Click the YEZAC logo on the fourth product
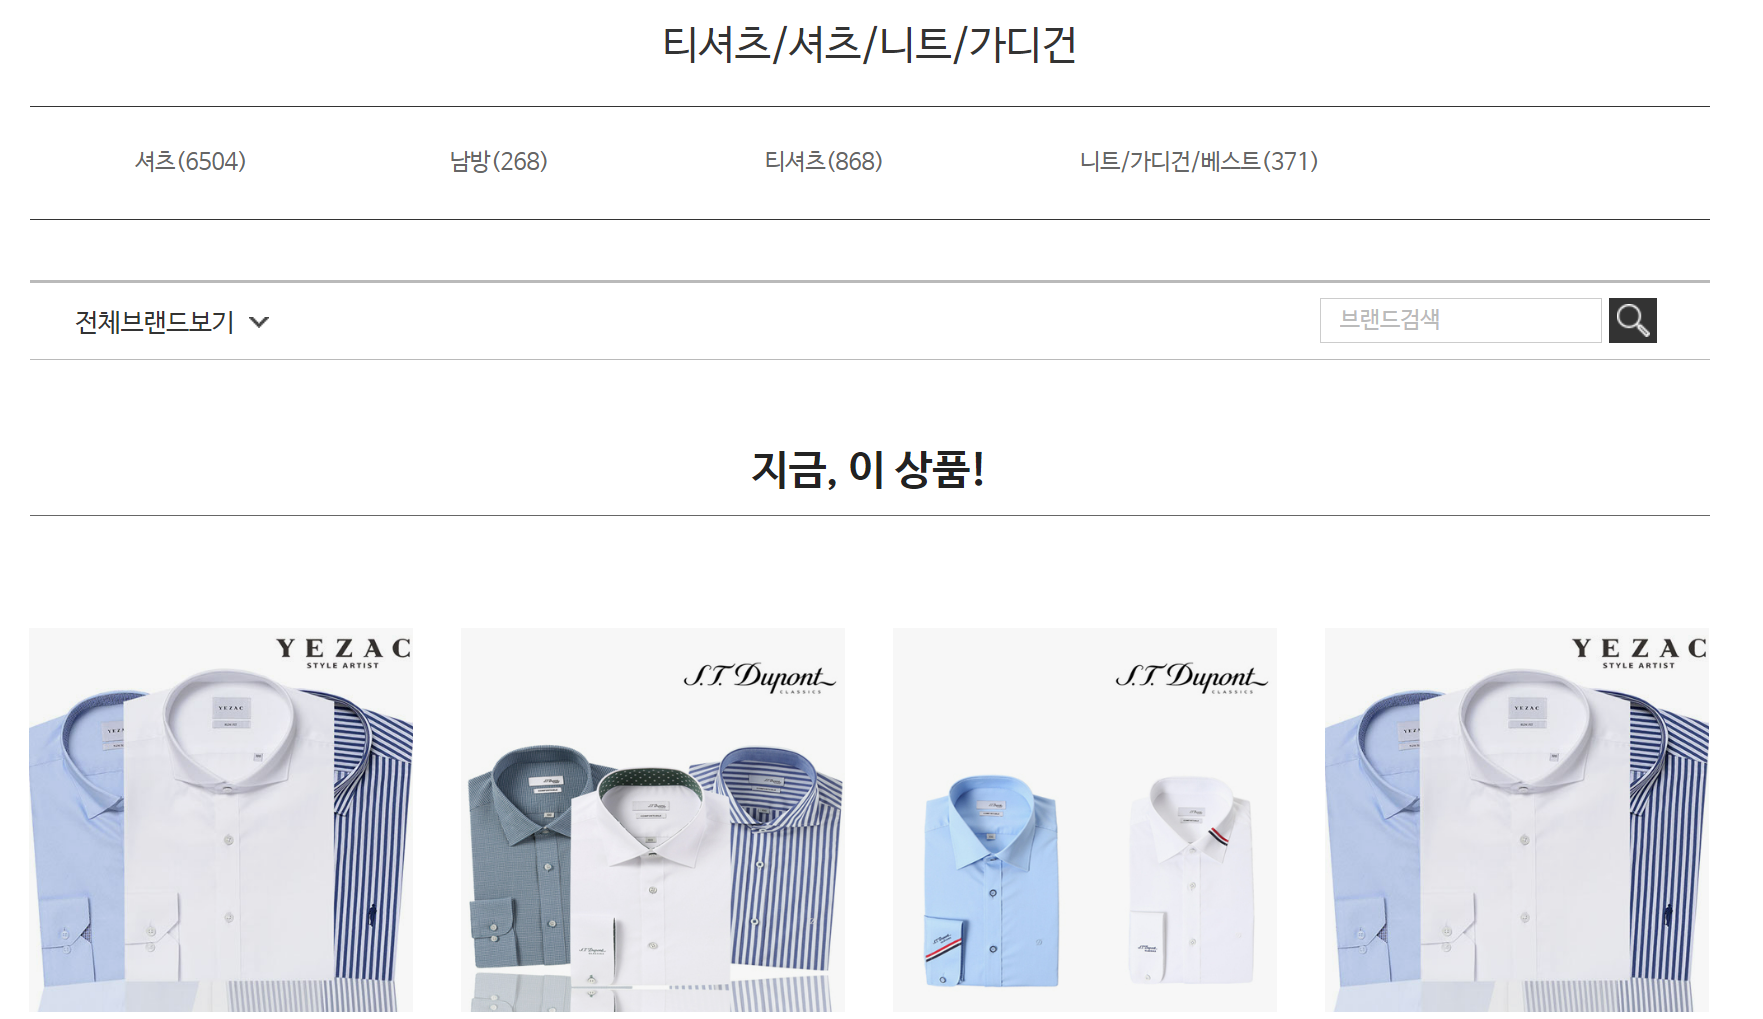The width and height of the screenshot is (1763, 1019). click(1639, 652)
